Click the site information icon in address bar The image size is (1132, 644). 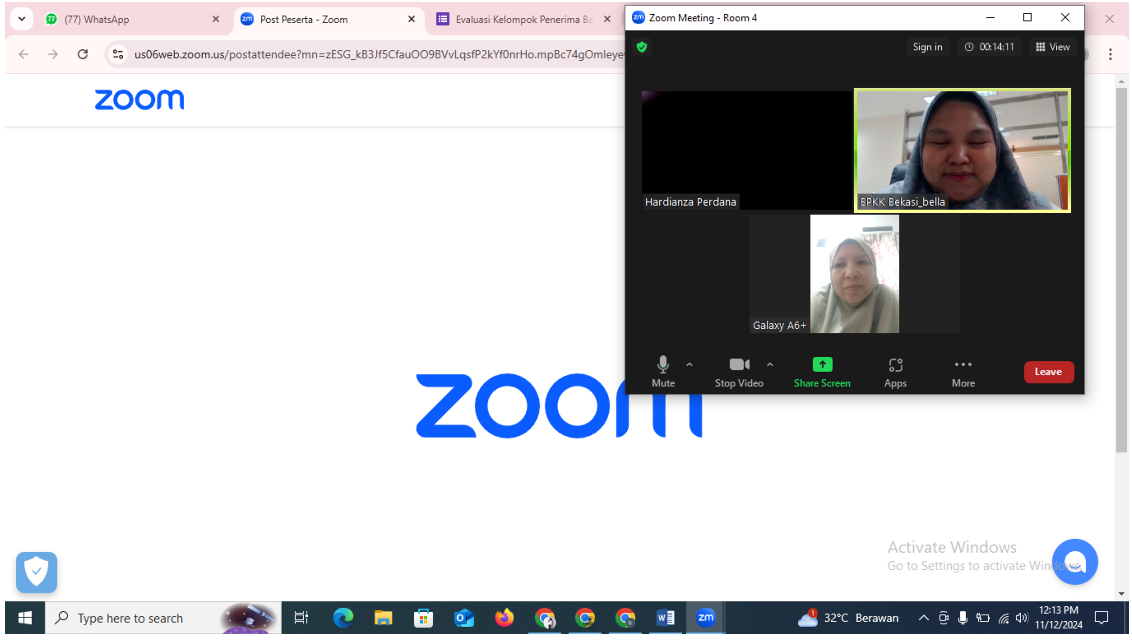118,54
